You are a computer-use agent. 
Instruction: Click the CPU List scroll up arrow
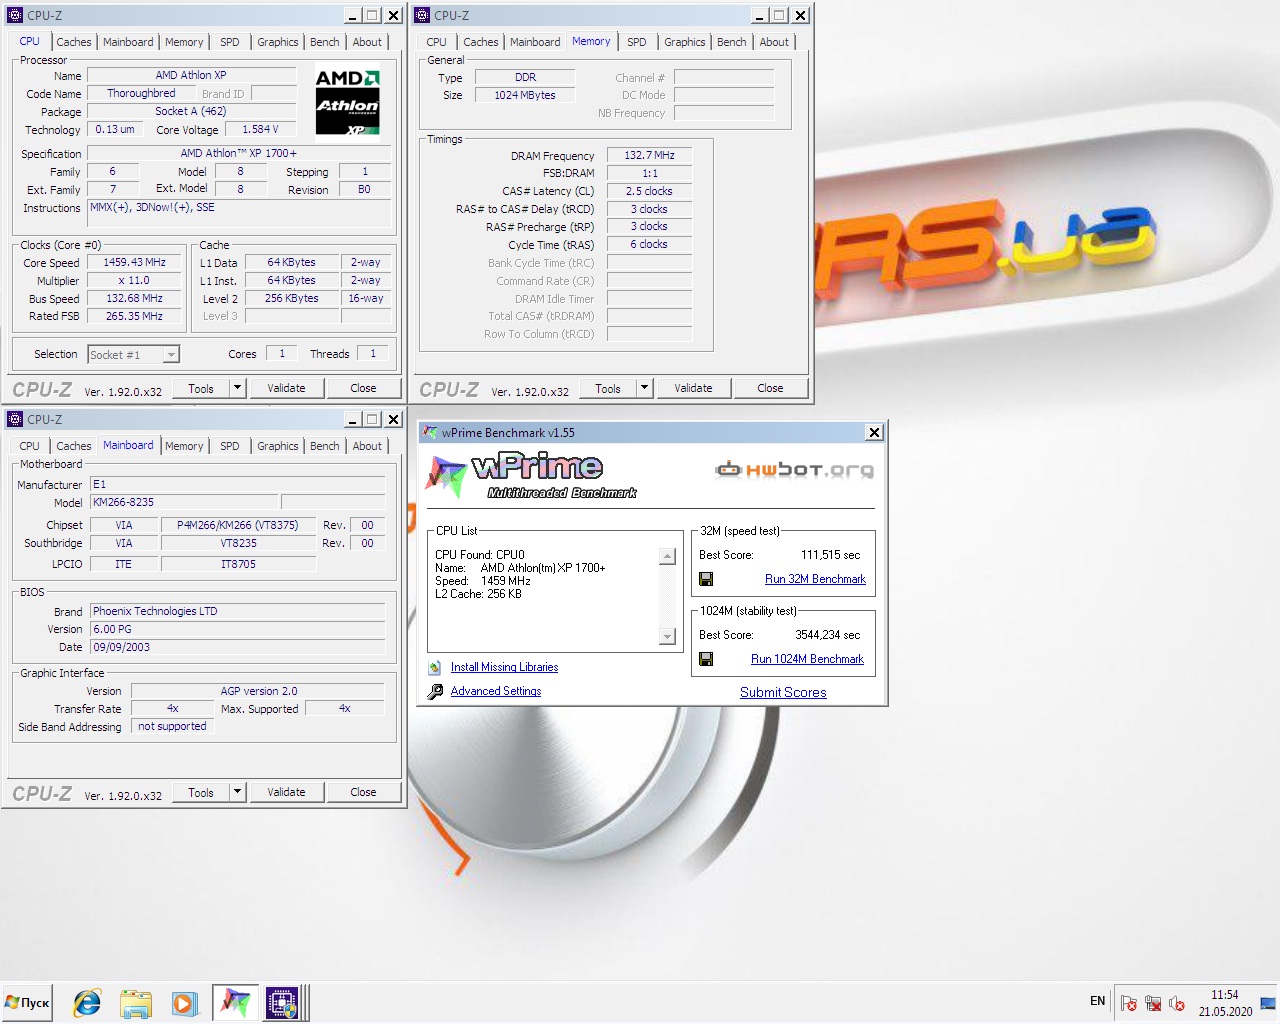point(667,557)
